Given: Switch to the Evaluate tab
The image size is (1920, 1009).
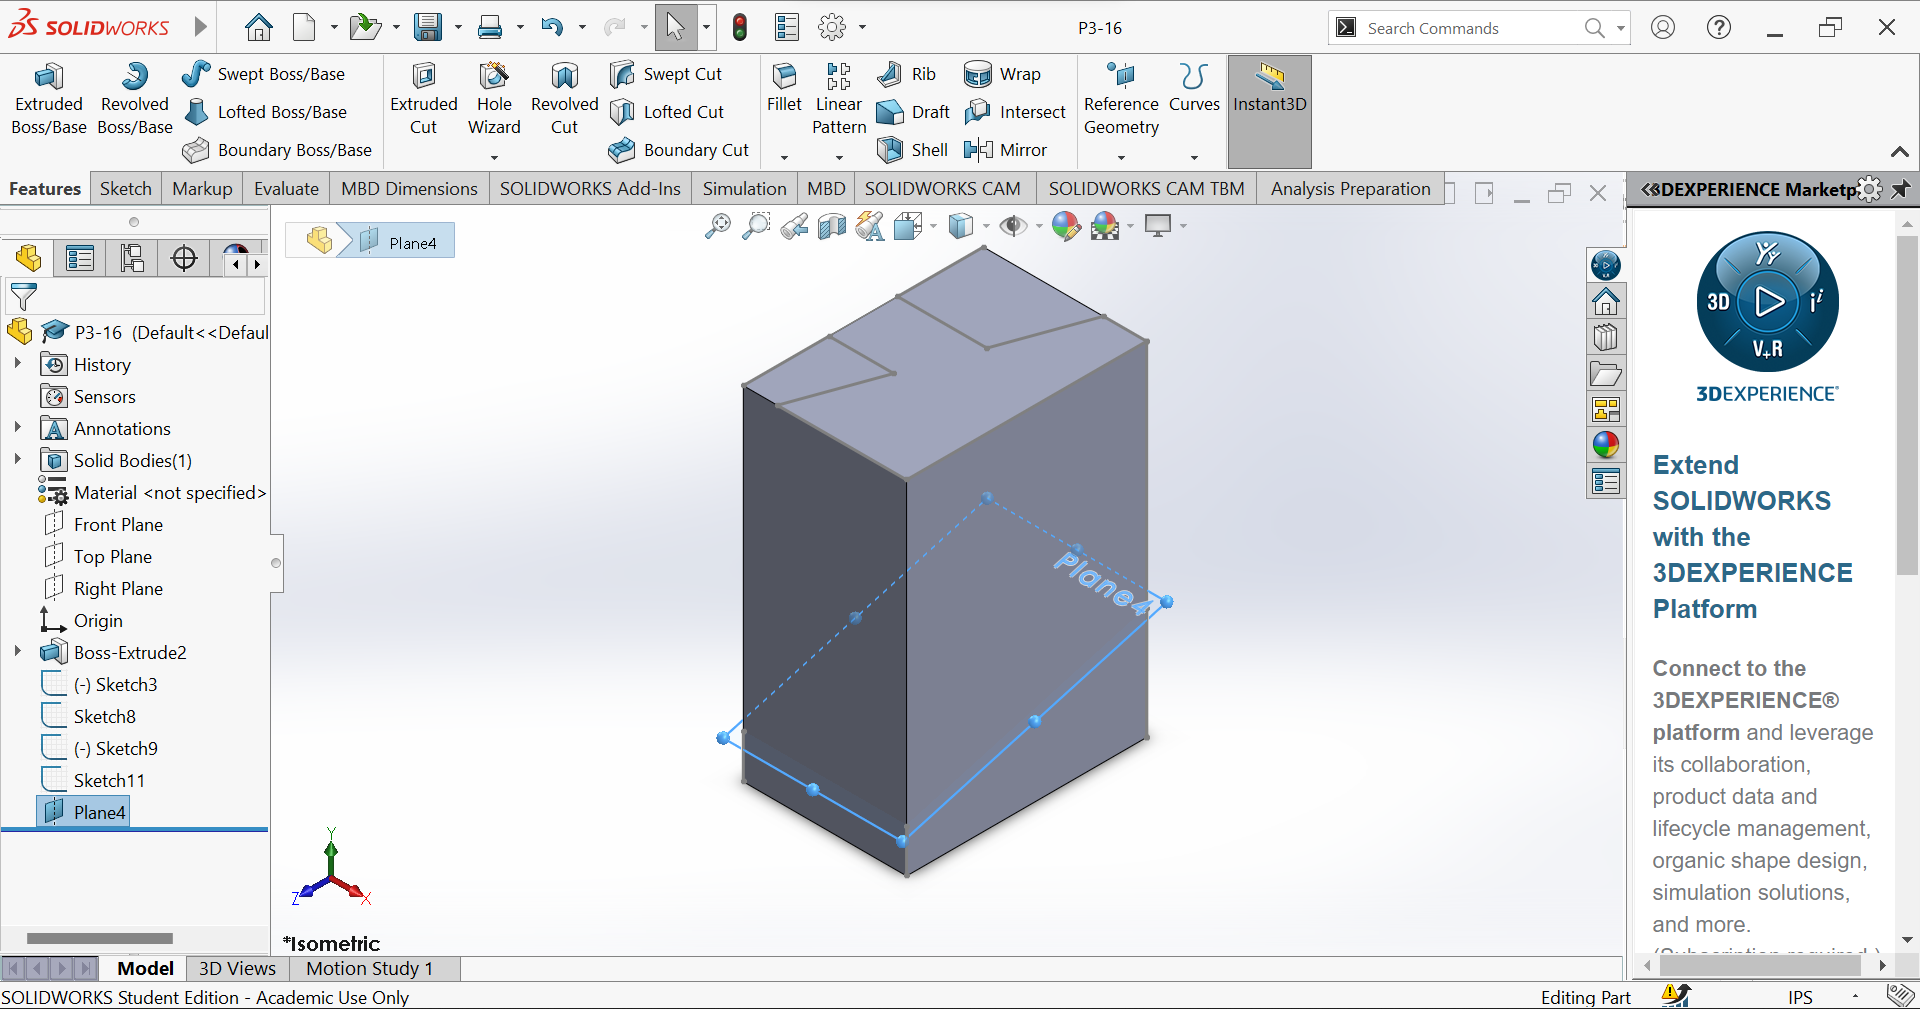Looking at the screenshot, I should tap(286, 188).
